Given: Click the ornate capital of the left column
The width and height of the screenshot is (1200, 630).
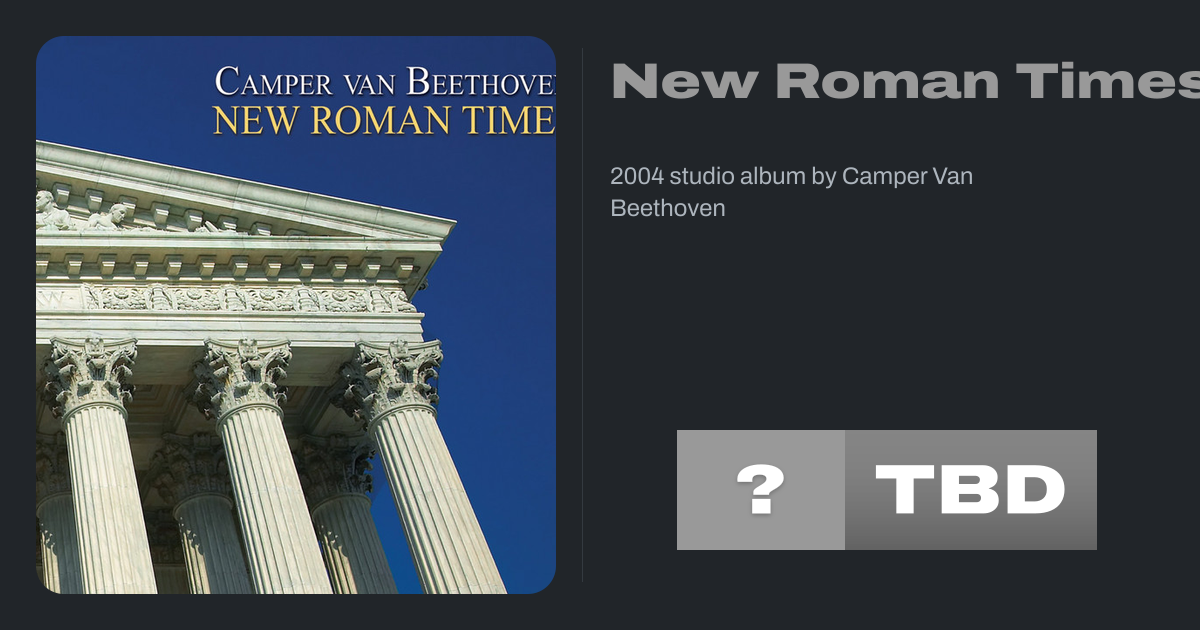Looking at the screenshot, I should pyautogui.click(x=90, y=375).
